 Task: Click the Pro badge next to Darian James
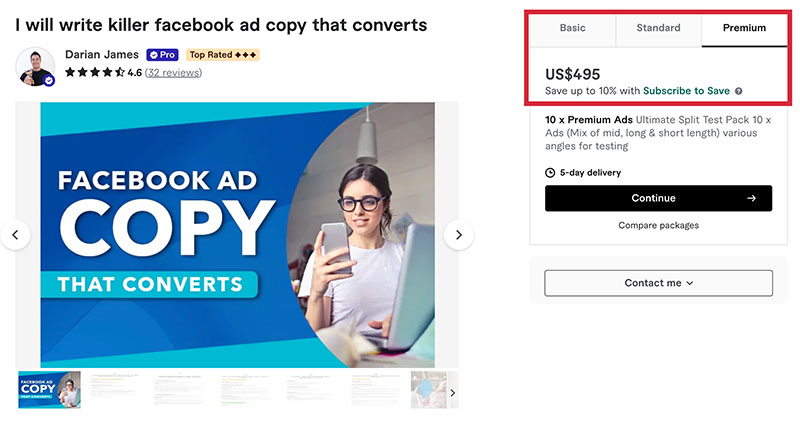[x=162, y=55]
